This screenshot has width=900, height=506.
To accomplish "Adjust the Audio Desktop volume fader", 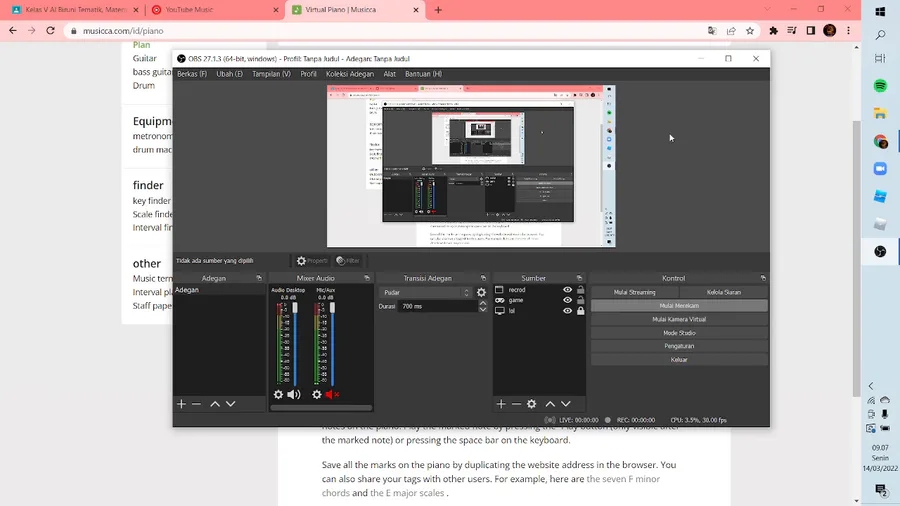I will click(295, 308).
